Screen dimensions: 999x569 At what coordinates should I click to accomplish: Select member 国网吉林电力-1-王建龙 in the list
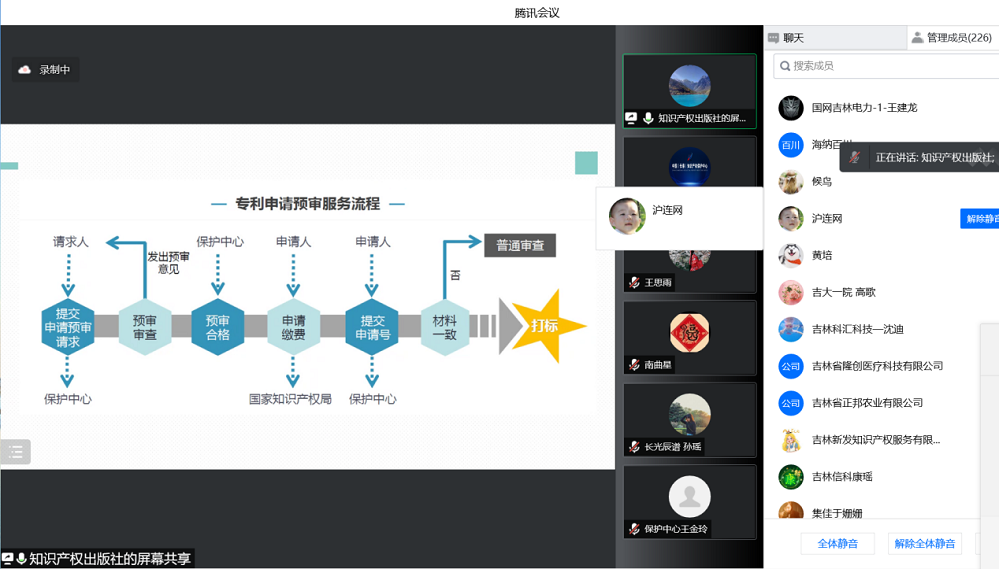click(864, 107)
